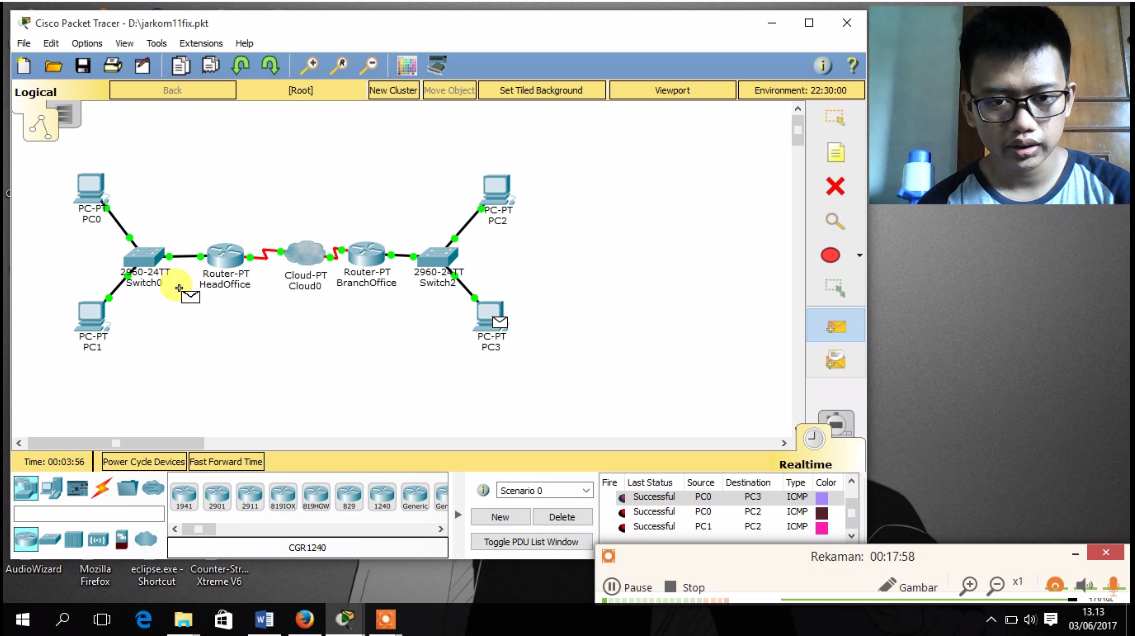Choose the Components category
The width and height of the screenshot is (1135, 636).
[77, 488]
